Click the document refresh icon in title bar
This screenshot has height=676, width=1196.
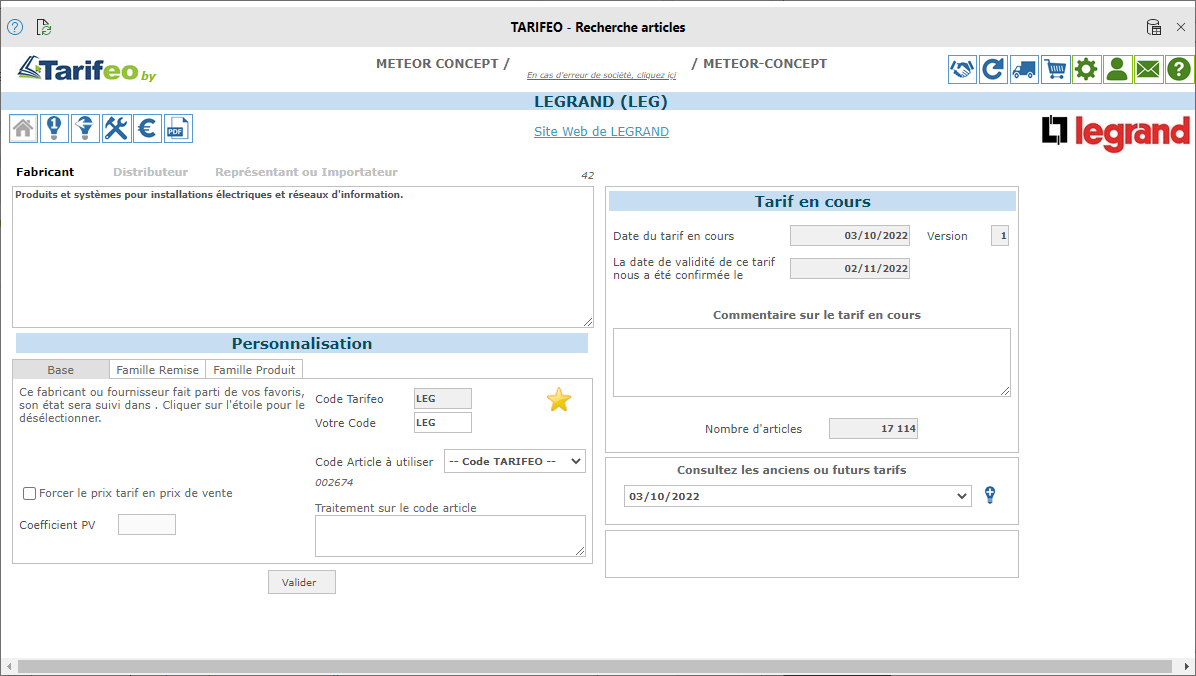(44, 27)
